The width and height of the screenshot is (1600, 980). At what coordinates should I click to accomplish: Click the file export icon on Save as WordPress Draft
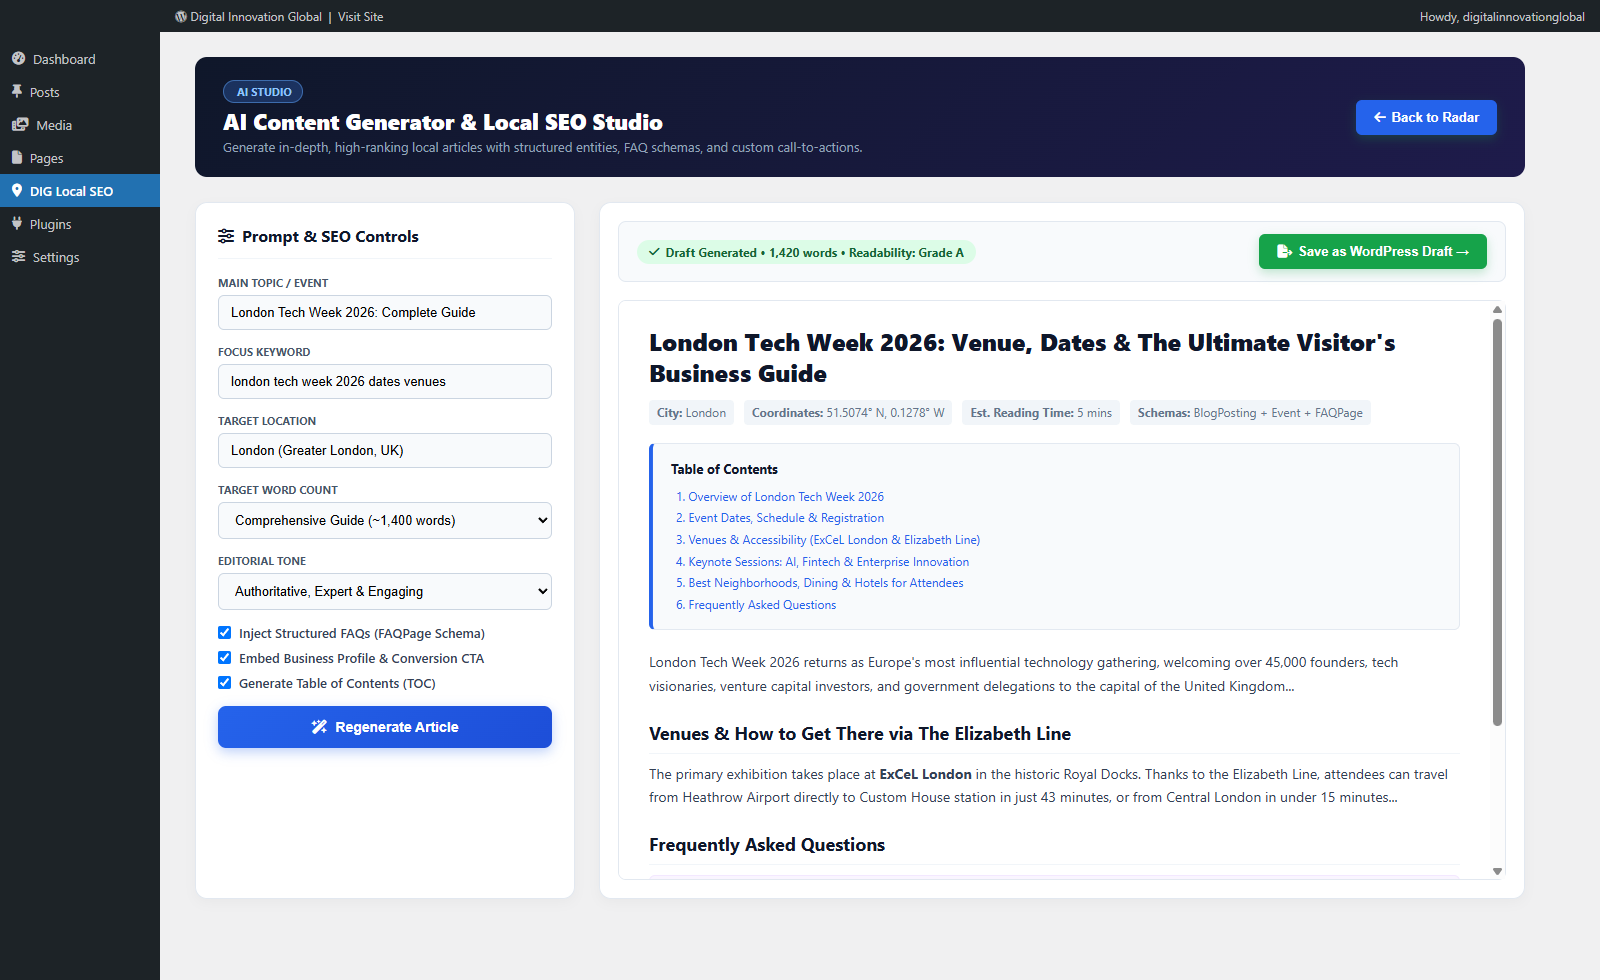pyautogui.click(x=1285, y=251)
